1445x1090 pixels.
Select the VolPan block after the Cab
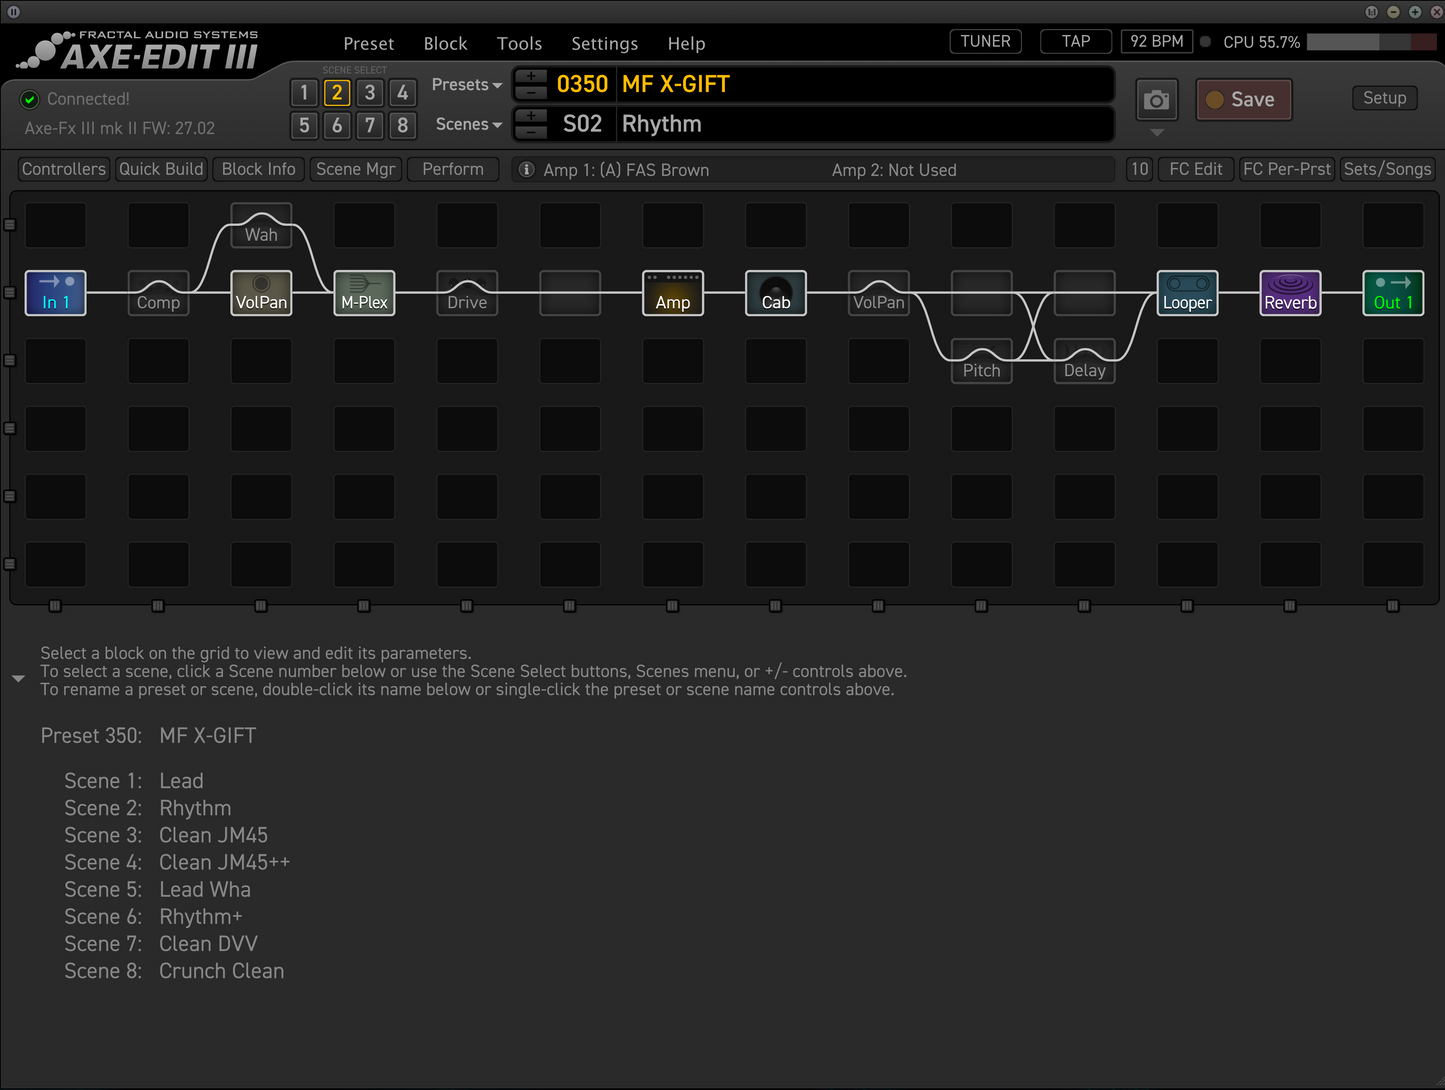tap(879, 293)
